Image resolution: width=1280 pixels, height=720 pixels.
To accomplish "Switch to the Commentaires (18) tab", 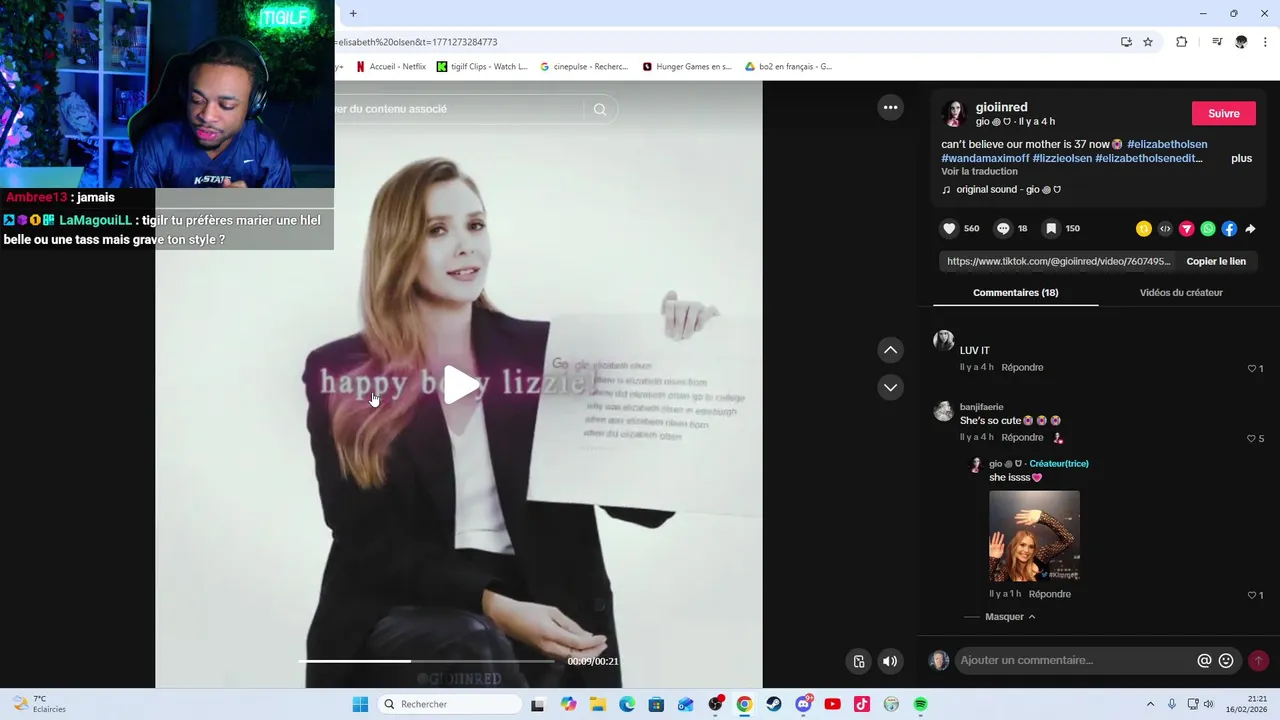I will (x=1015, y=292).
